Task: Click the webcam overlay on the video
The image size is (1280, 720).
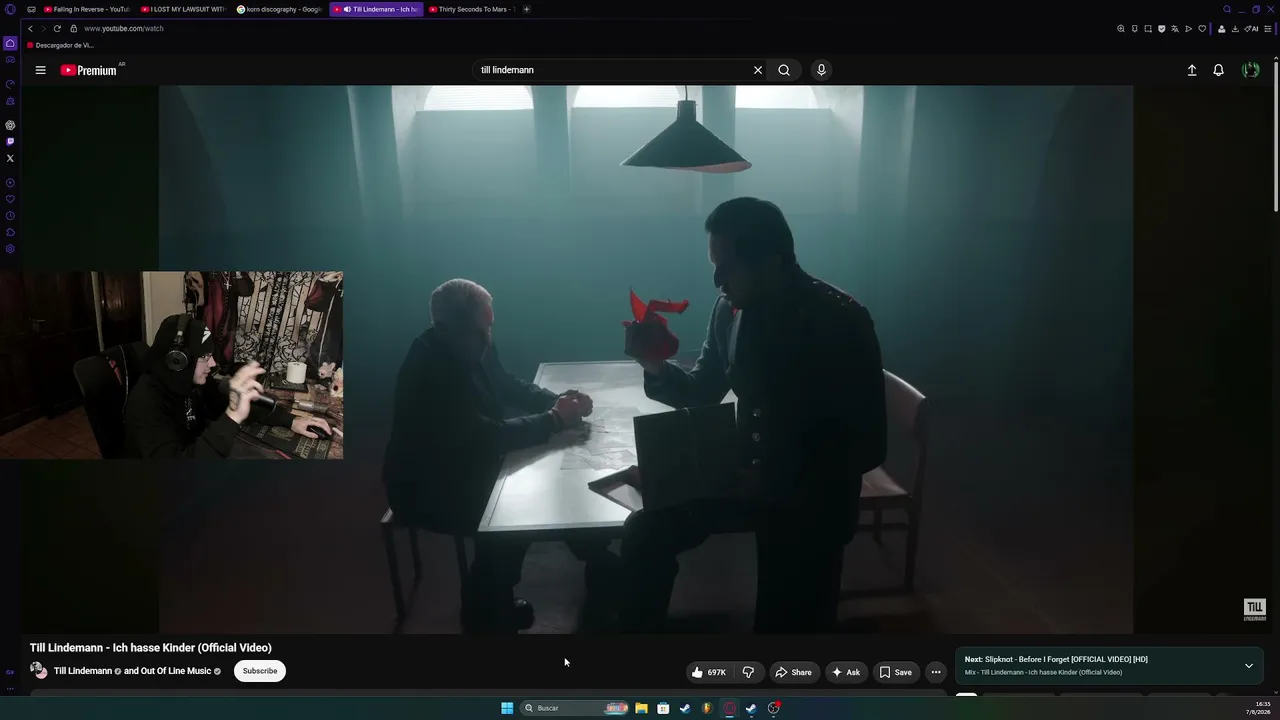Action: [x=171, y=365]
